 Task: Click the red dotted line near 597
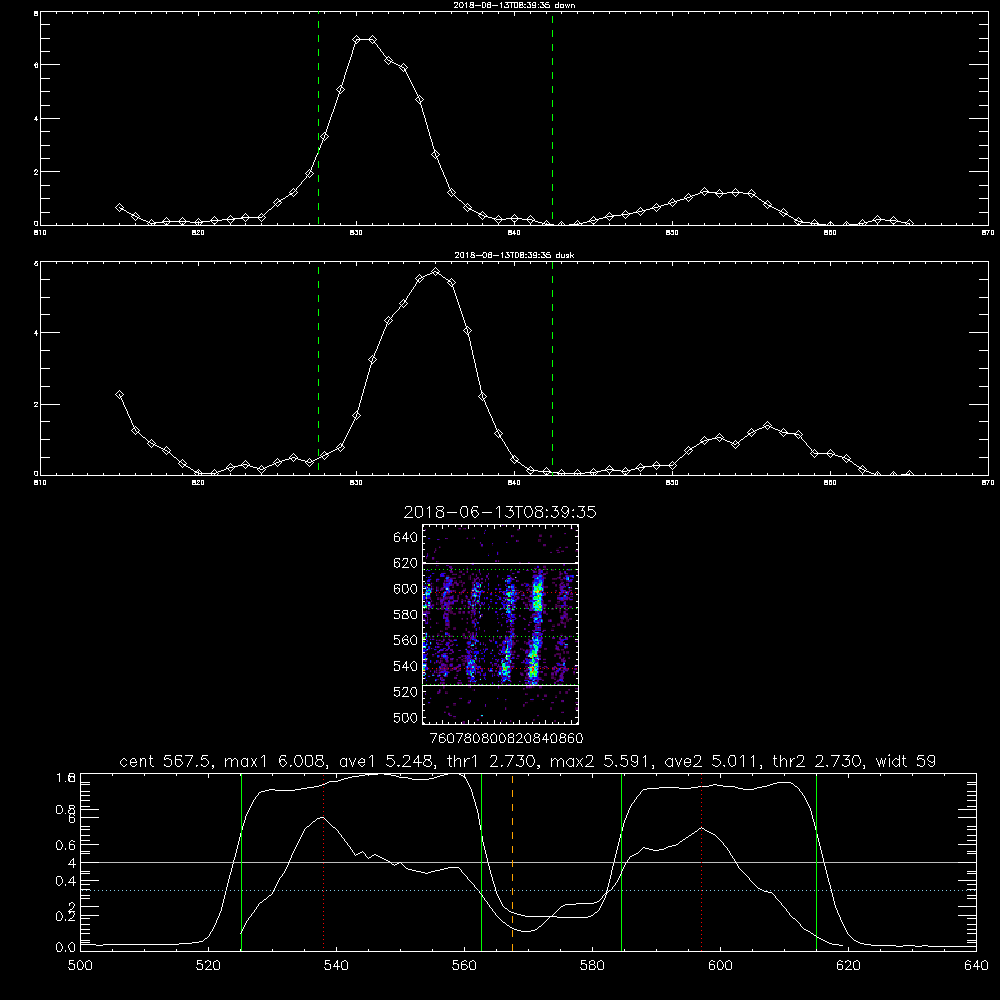[702, 862]
